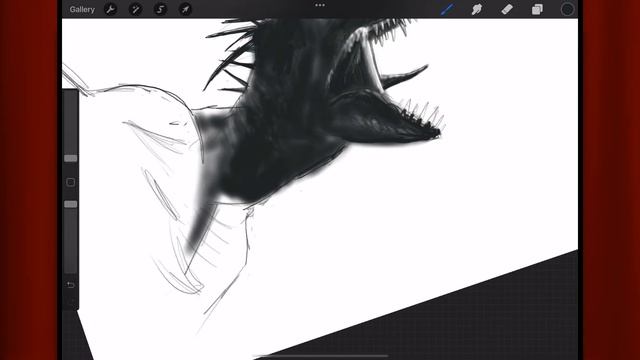Undo last stroke with sidebar arrow
Viewport: 640px width, 360px height.
pos(71,284)
